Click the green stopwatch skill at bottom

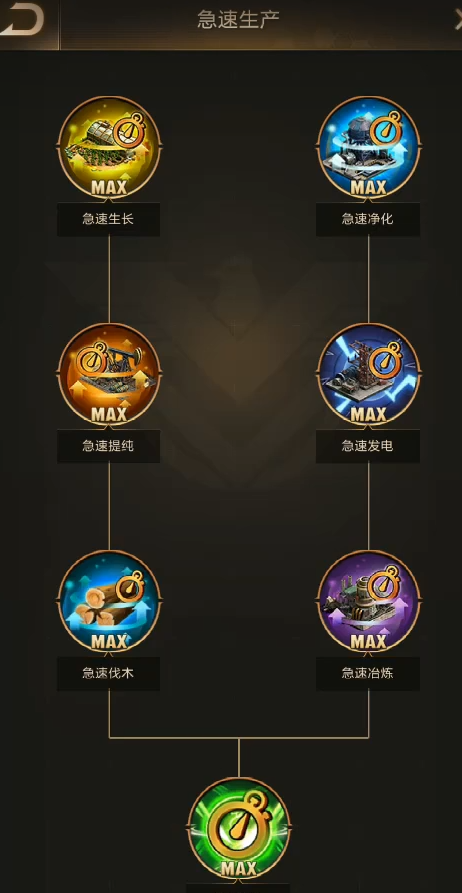click(239, 829)
